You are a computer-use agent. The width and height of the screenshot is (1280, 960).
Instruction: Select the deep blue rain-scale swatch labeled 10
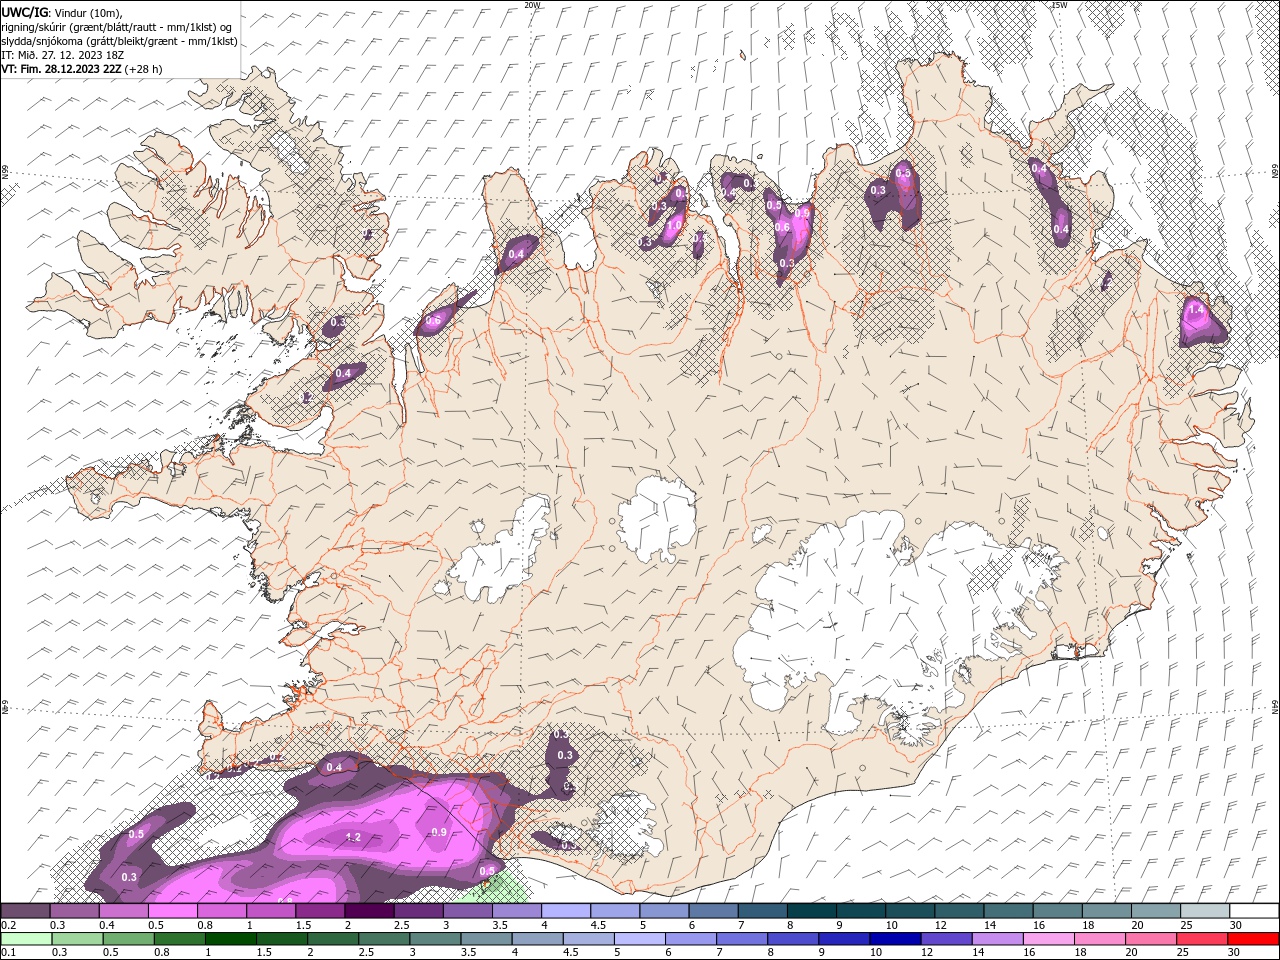click(896, 939)
